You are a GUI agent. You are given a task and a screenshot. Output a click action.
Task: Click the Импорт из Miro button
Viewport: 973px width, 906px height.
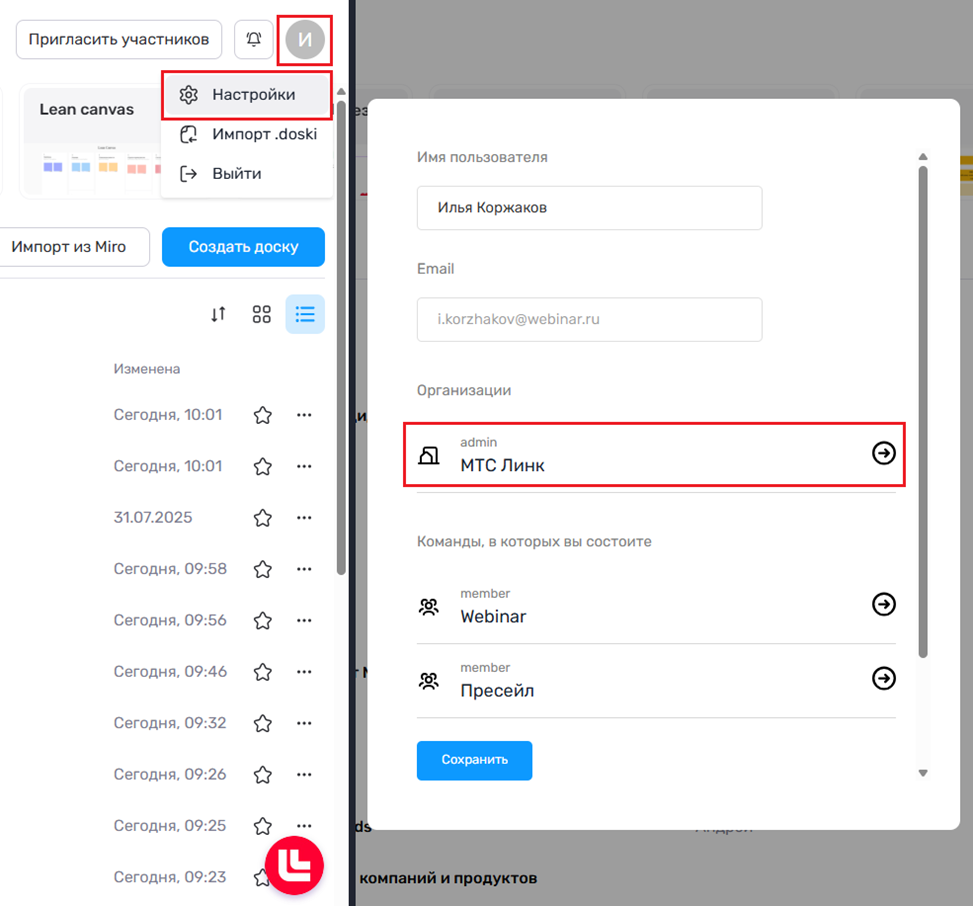73,247
